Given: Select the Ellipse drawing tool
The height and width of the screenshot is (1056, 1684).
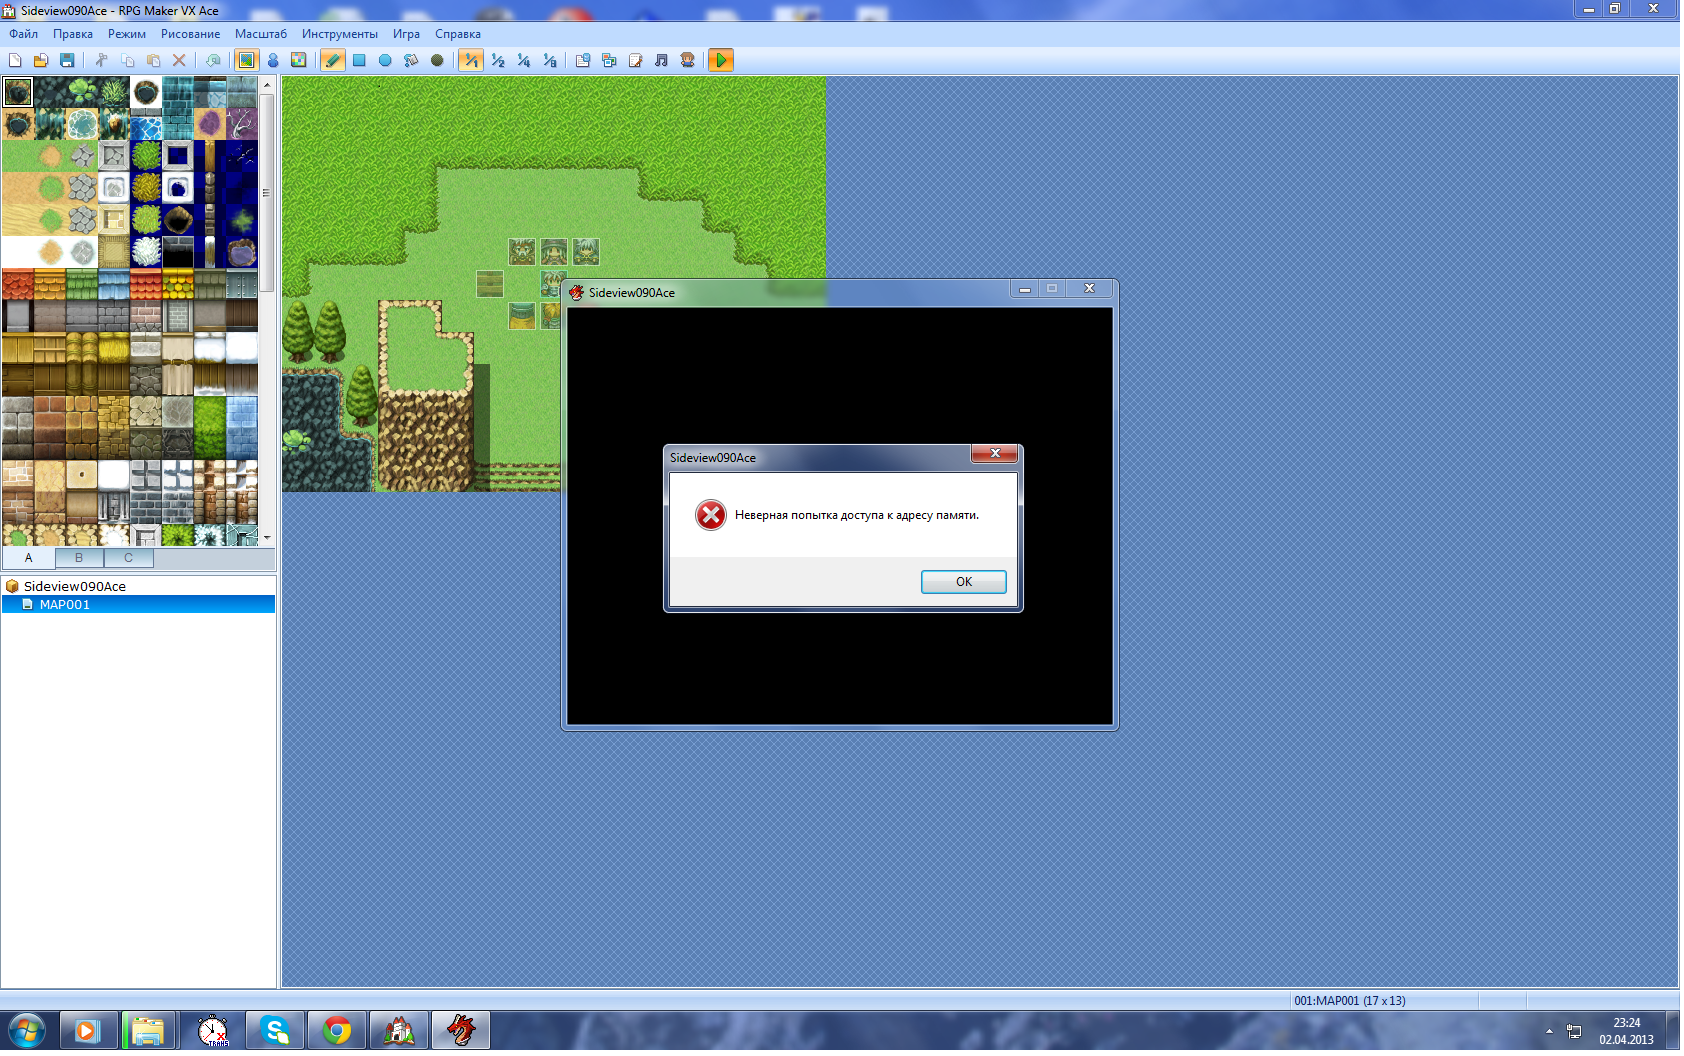Looking at the screenshot, I should coord(385,61).
